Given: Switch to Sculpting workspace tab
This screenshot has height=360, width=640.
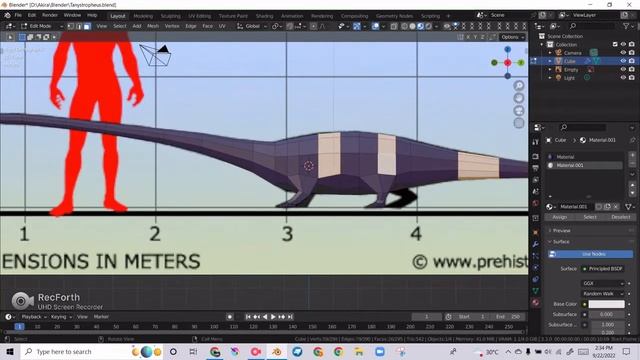Looking at the screenshot, I should (170, 16).
